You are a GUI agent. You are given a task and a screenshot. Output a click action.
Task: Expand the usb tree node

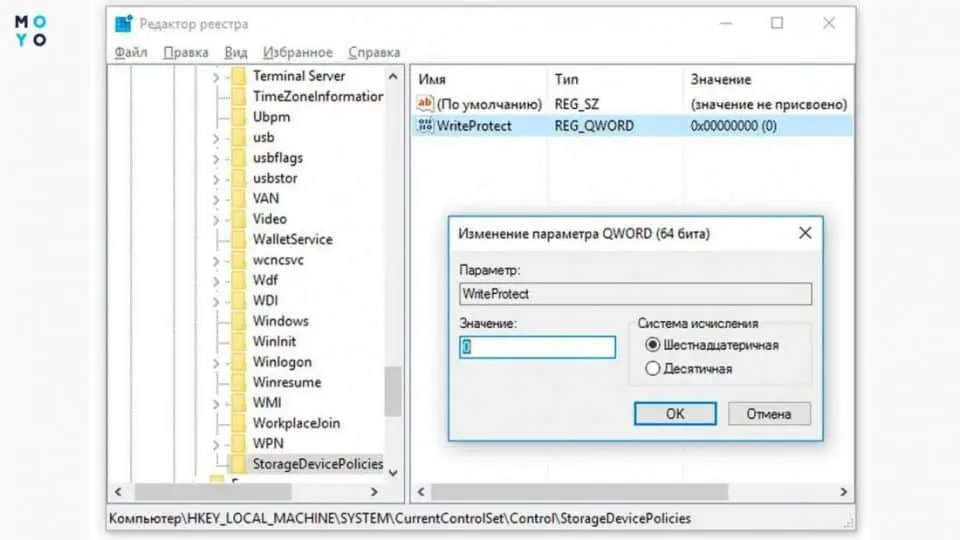[x=216, y=137]
